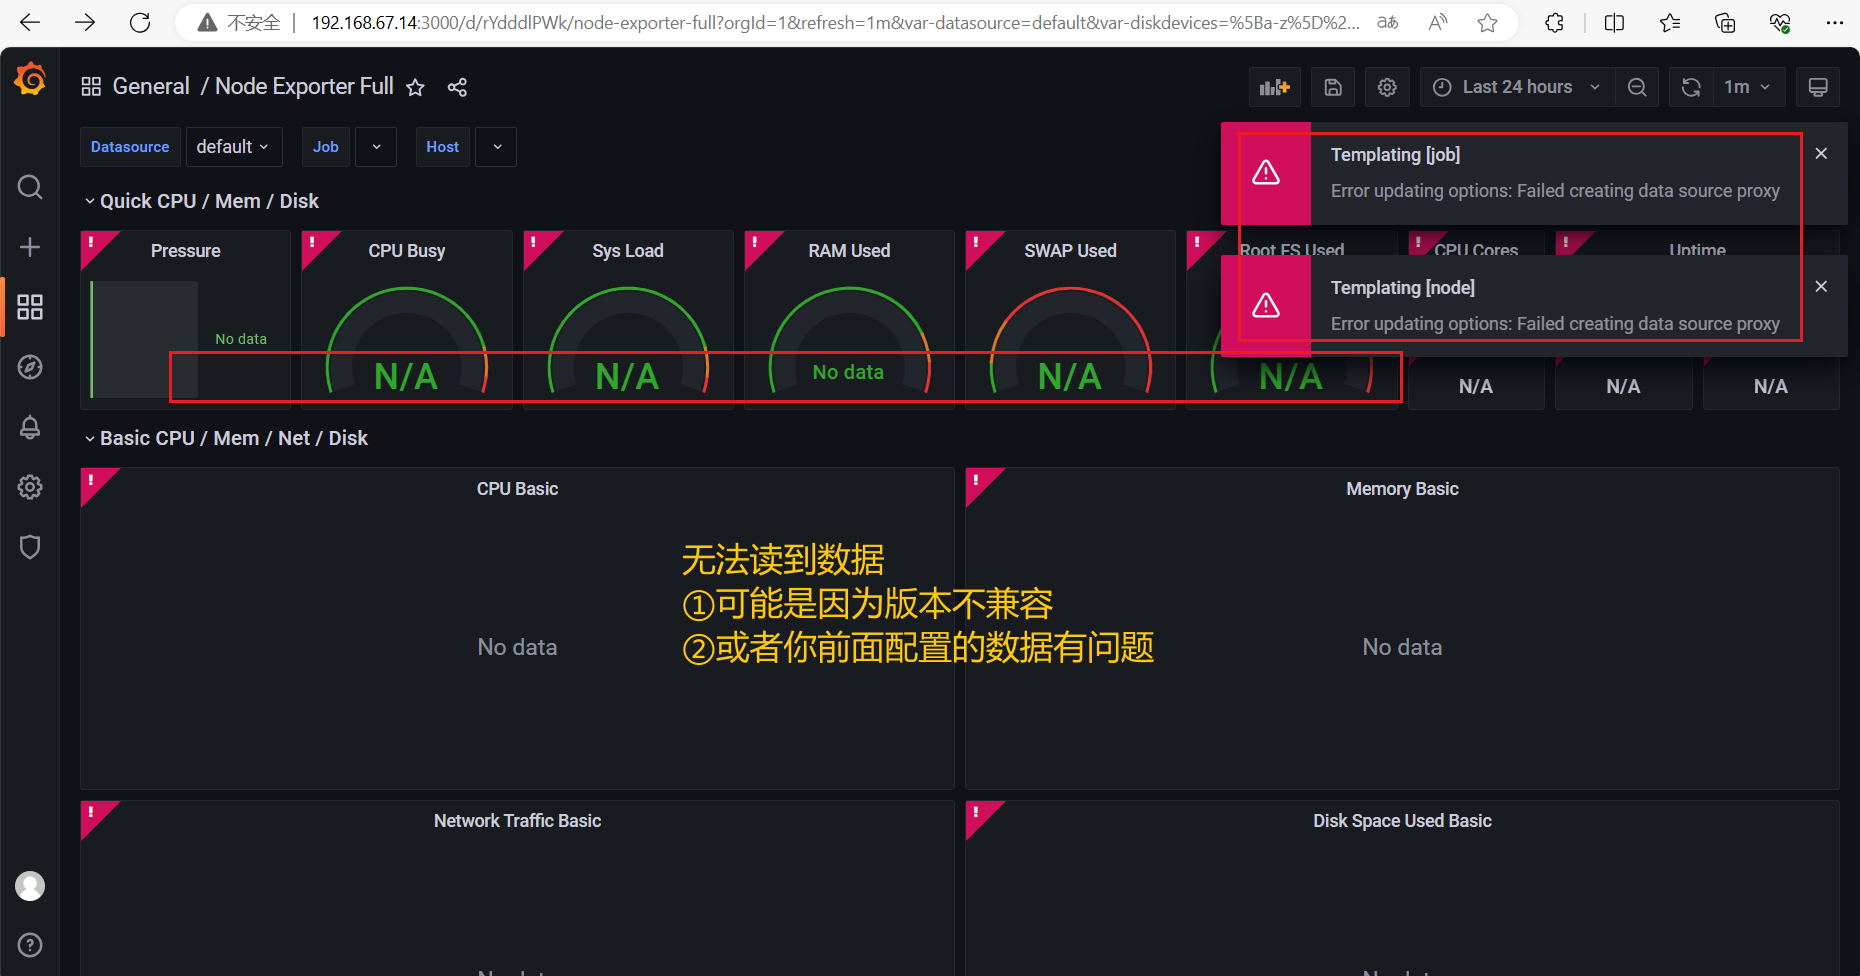Reload the page with browser refresh
Image resolution: width=1860 pixels, height=976 pixels.
[140, 22]
